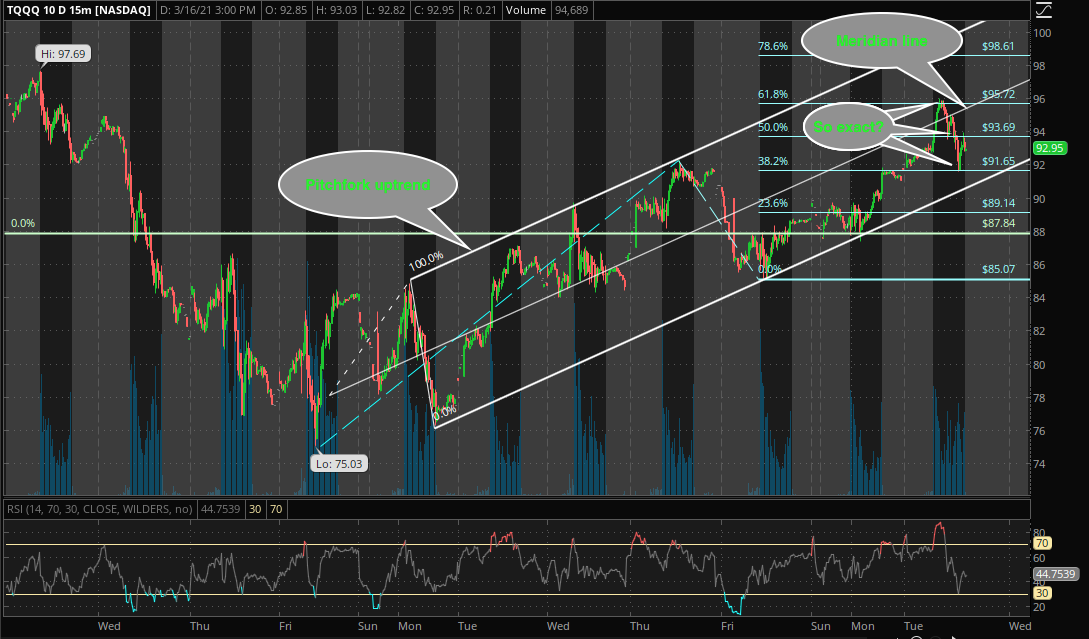
Task: Click the 61.8% Fibonacci level label
Action: 773,94
